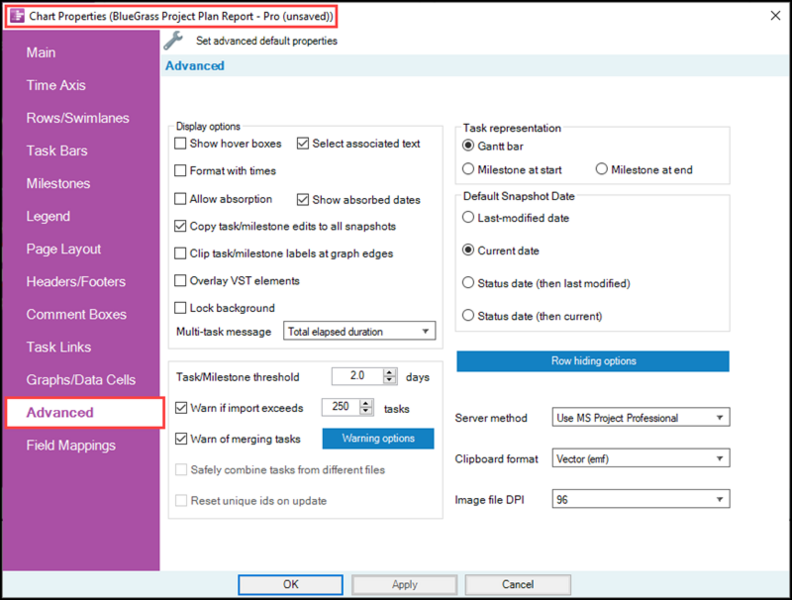Viewport: 792px width, 600px height.
Task: Open Warning options button
Action: pos(378,438)
